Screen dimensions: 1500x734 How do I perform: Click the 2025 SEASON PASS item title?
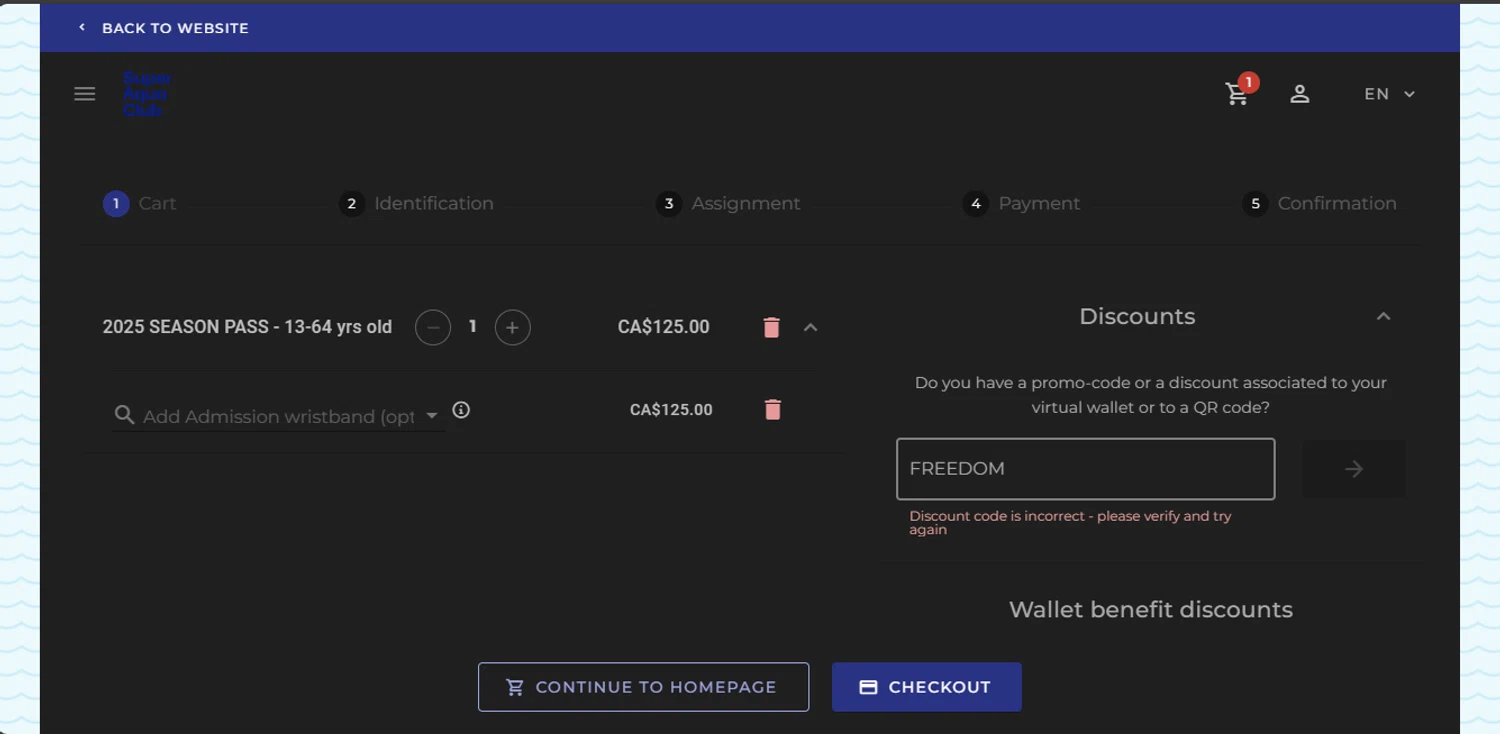click(247, 327)
